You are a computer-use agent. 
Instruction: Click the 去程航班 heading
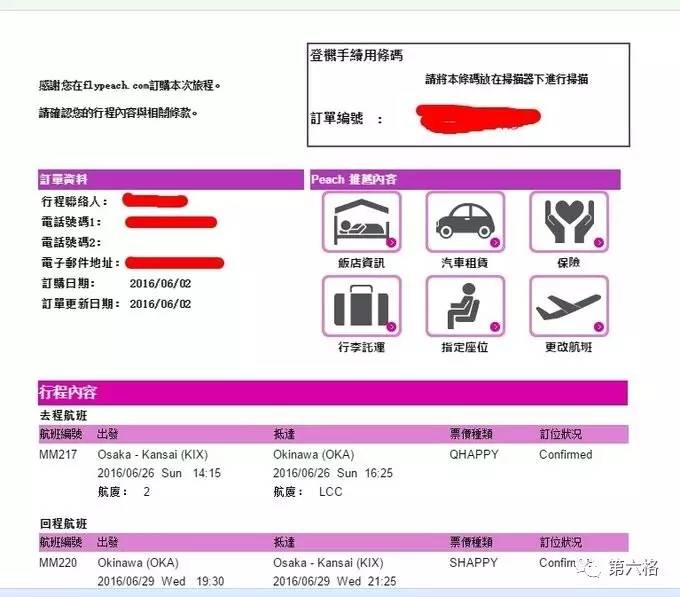point(63,415)
